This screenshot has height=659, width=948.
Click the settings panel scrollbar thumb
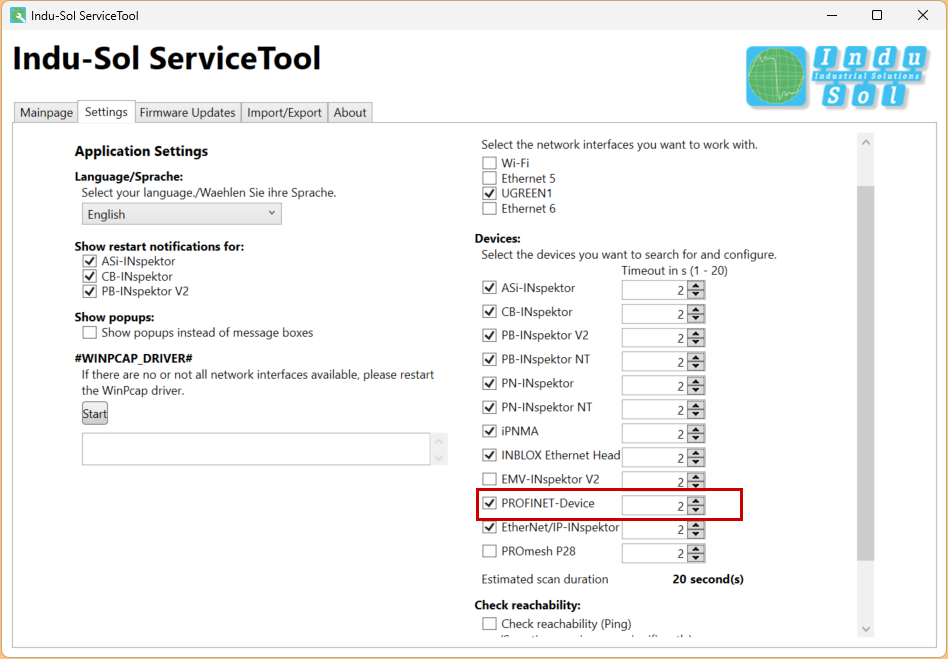866,373
